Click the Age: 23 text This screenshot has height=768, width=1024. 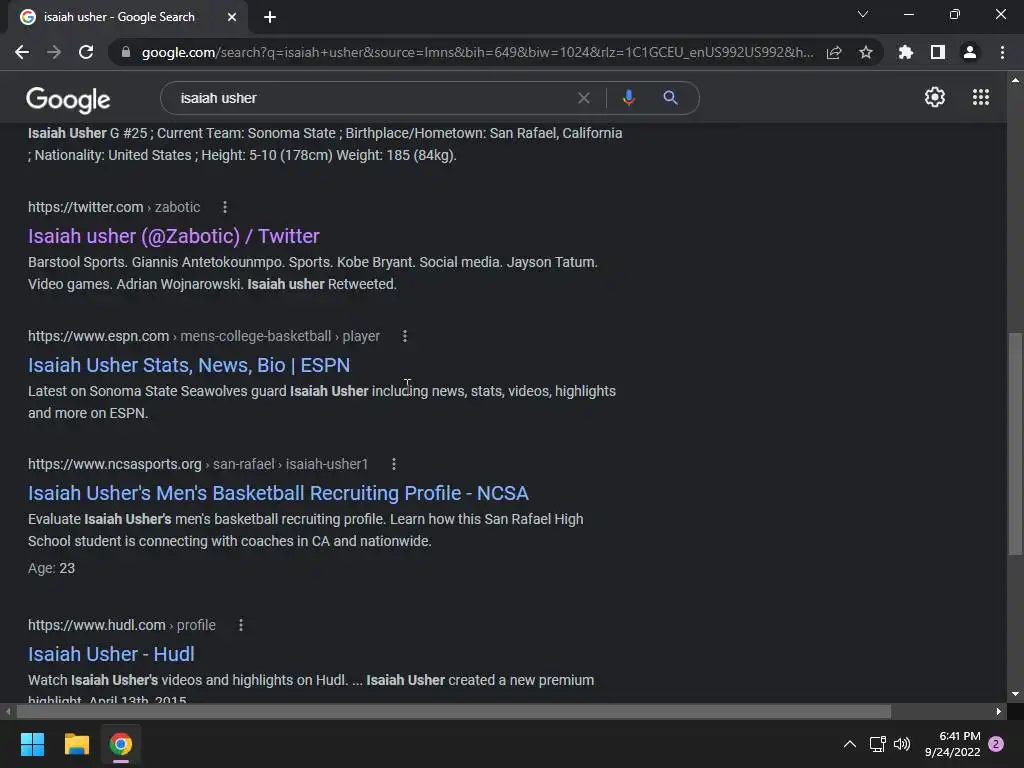click(51, 568)
